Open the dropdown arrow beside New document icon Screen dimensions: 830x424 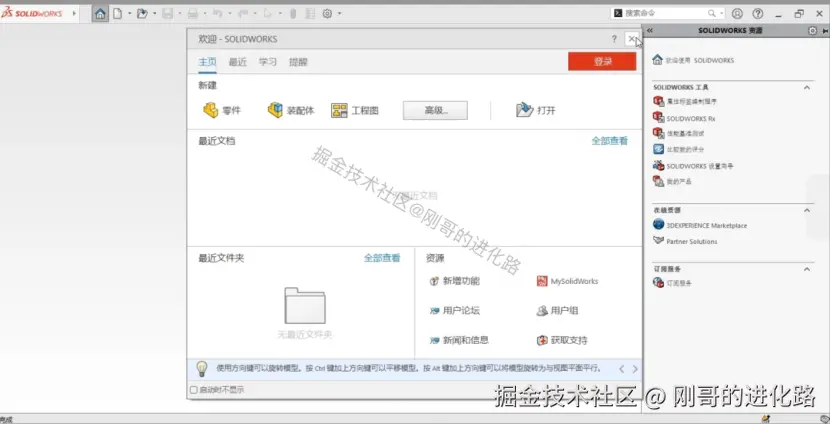pos(129,14)
